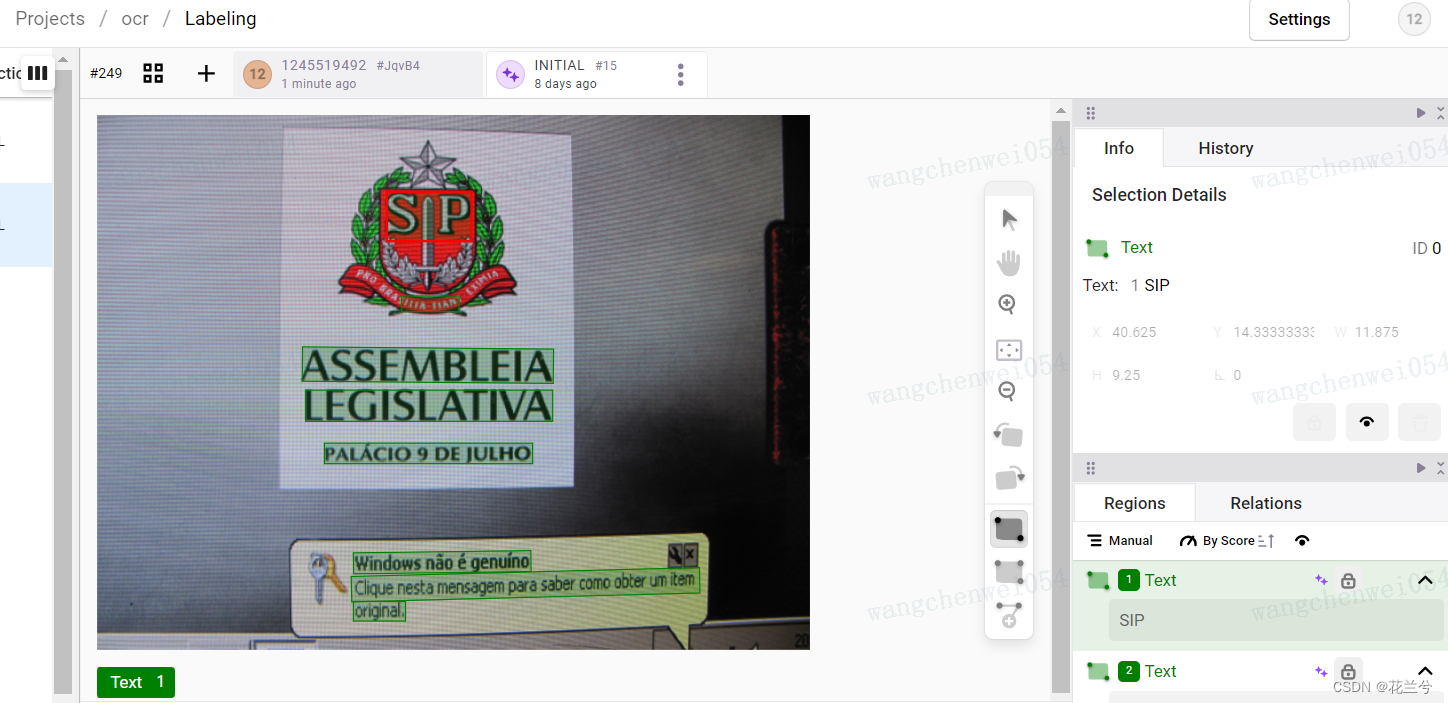
Task: Select the ASSEMBLEIA text region on the image
Action: click(428, 366)
